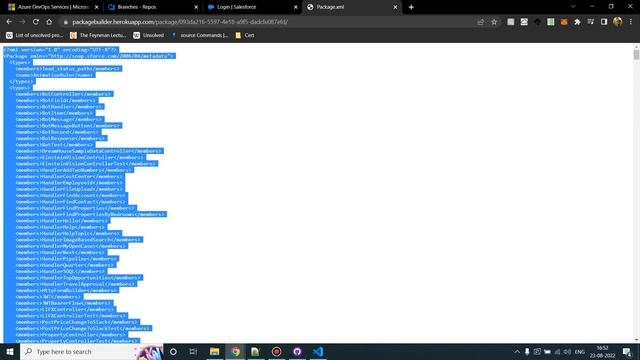Open the Extensions puzzle piece menu
The image size is (640, 360).
pos(577,22)
